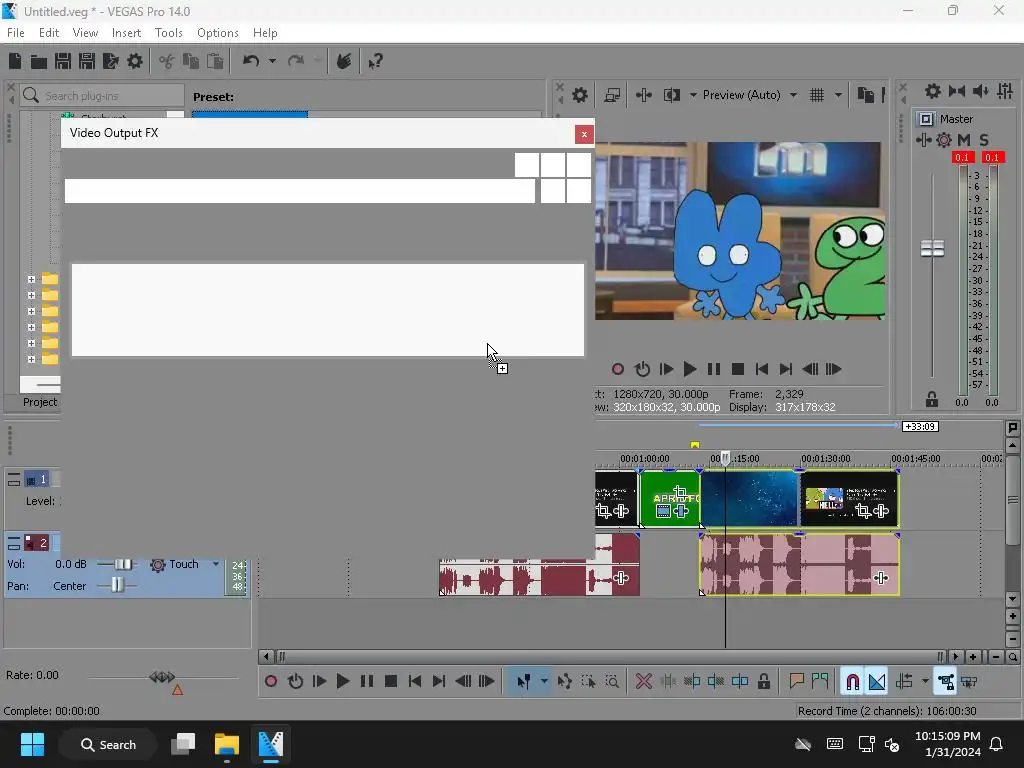Click the Render As icon in the toolbar
The height and width of the screenshot is (768, 1024).
(111, 61)
